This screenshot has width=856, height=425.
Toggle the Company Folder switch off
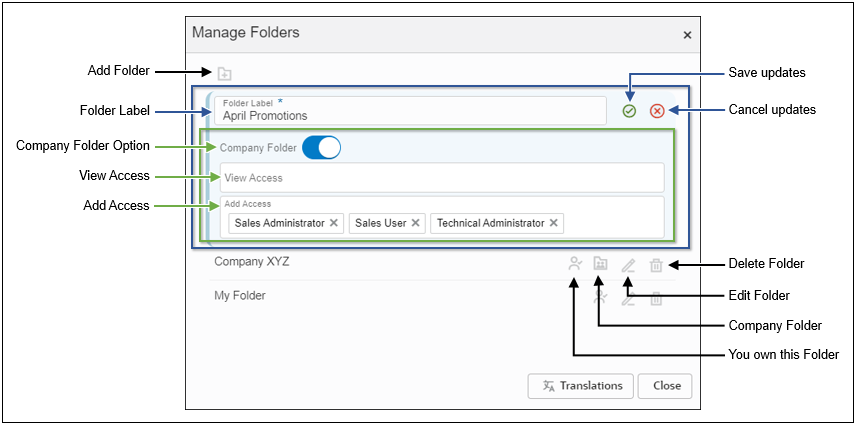click(x=321, y=148)
